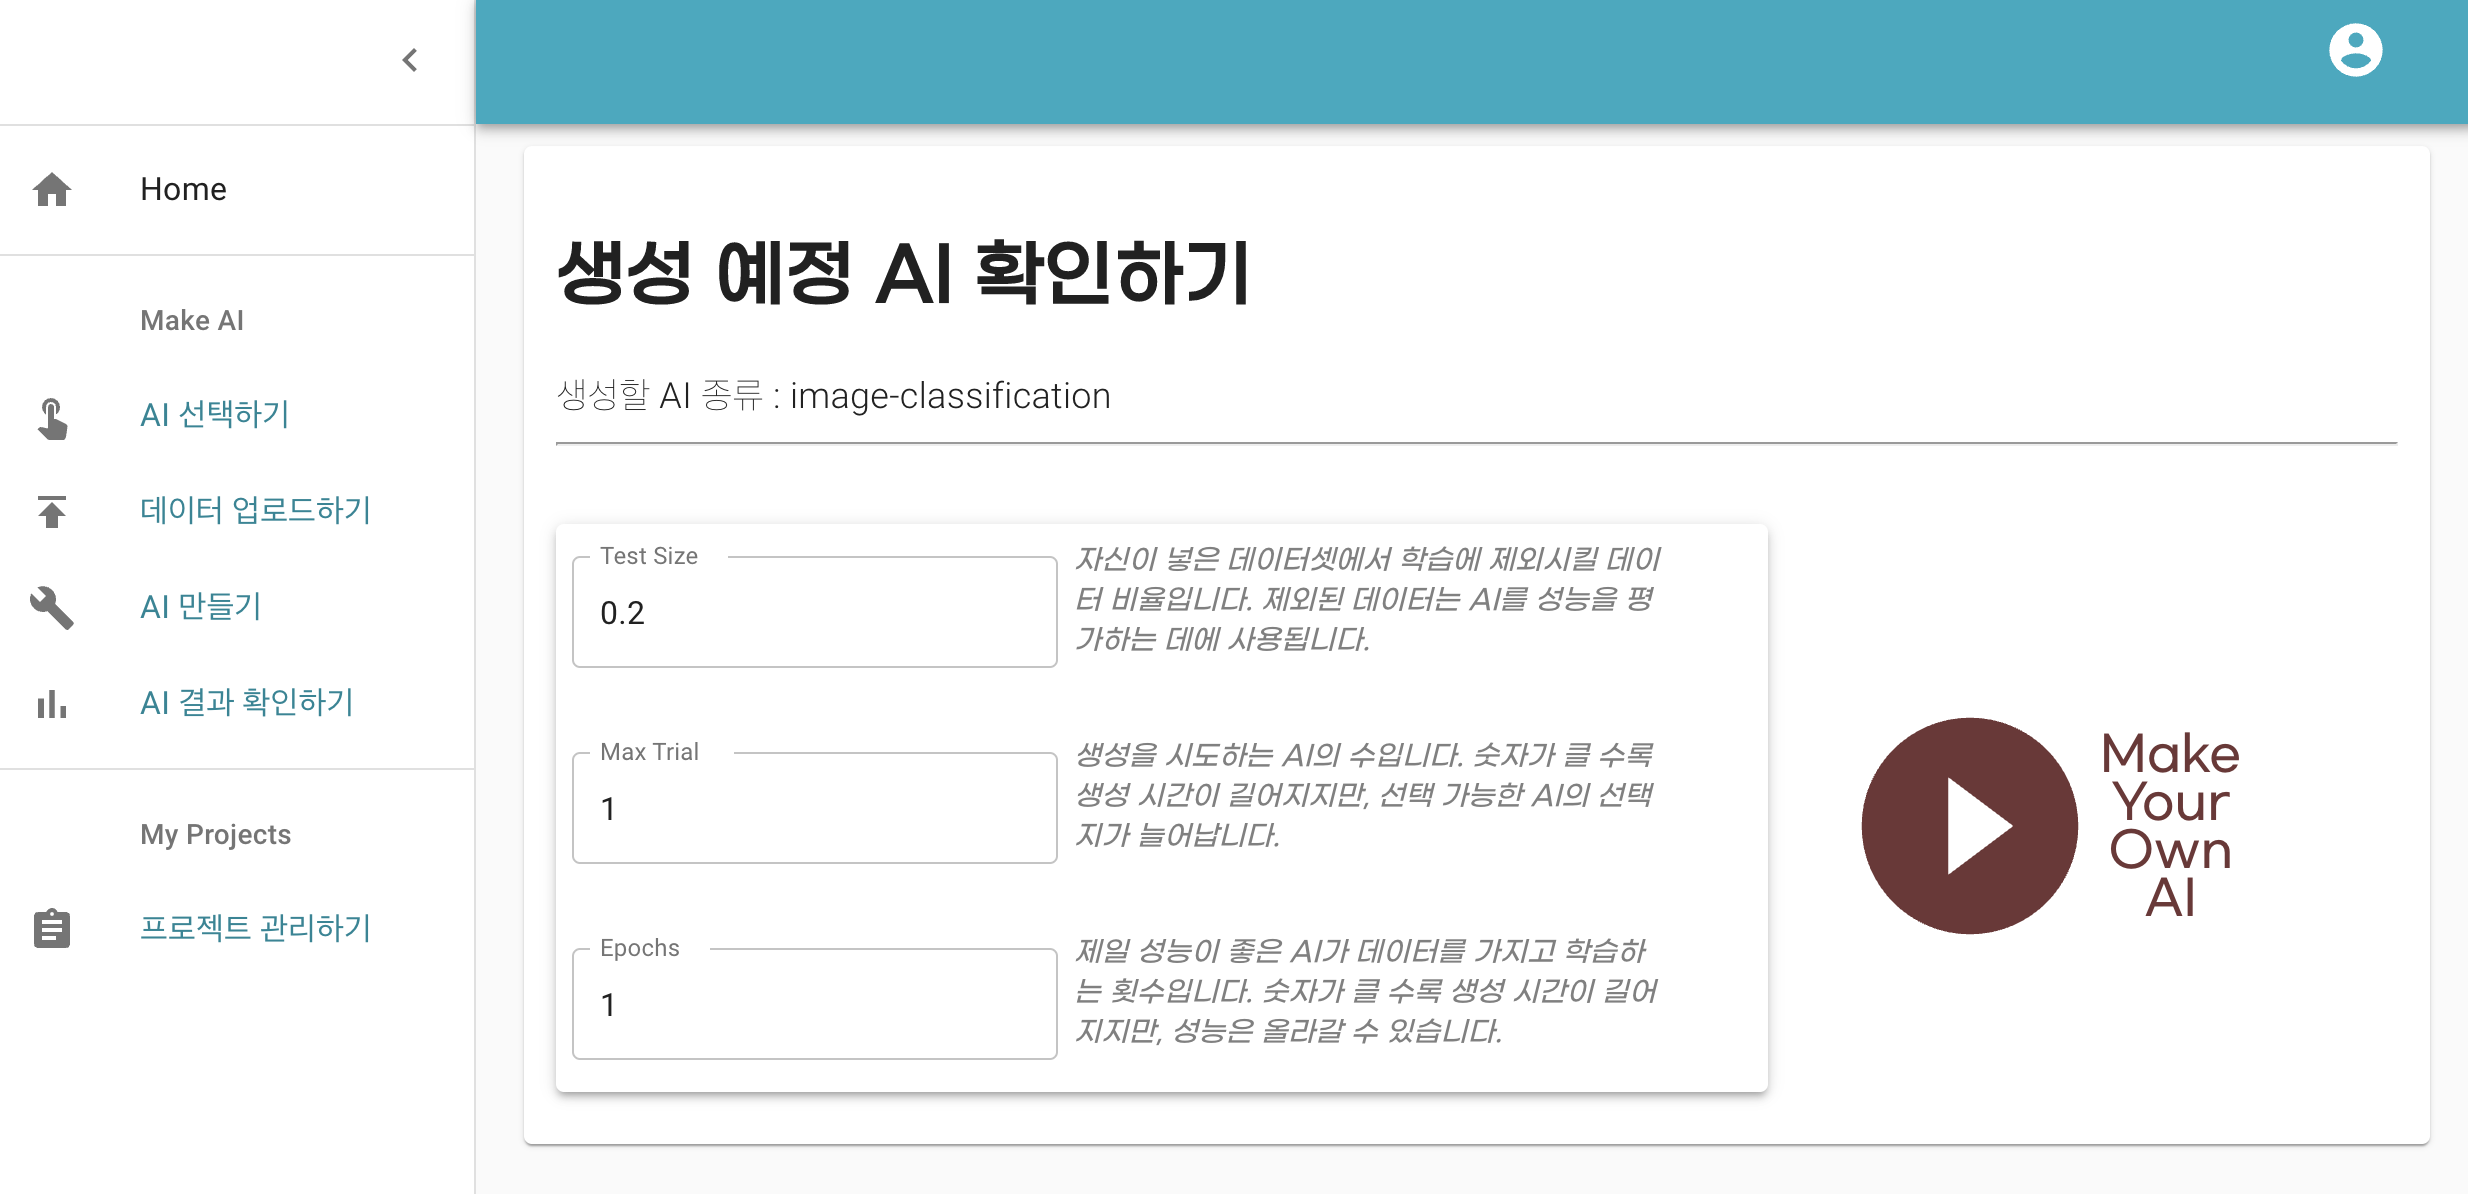Click the wrench icon
The width and height of the screenshot is (2468, 1194).
click(52, 607)
